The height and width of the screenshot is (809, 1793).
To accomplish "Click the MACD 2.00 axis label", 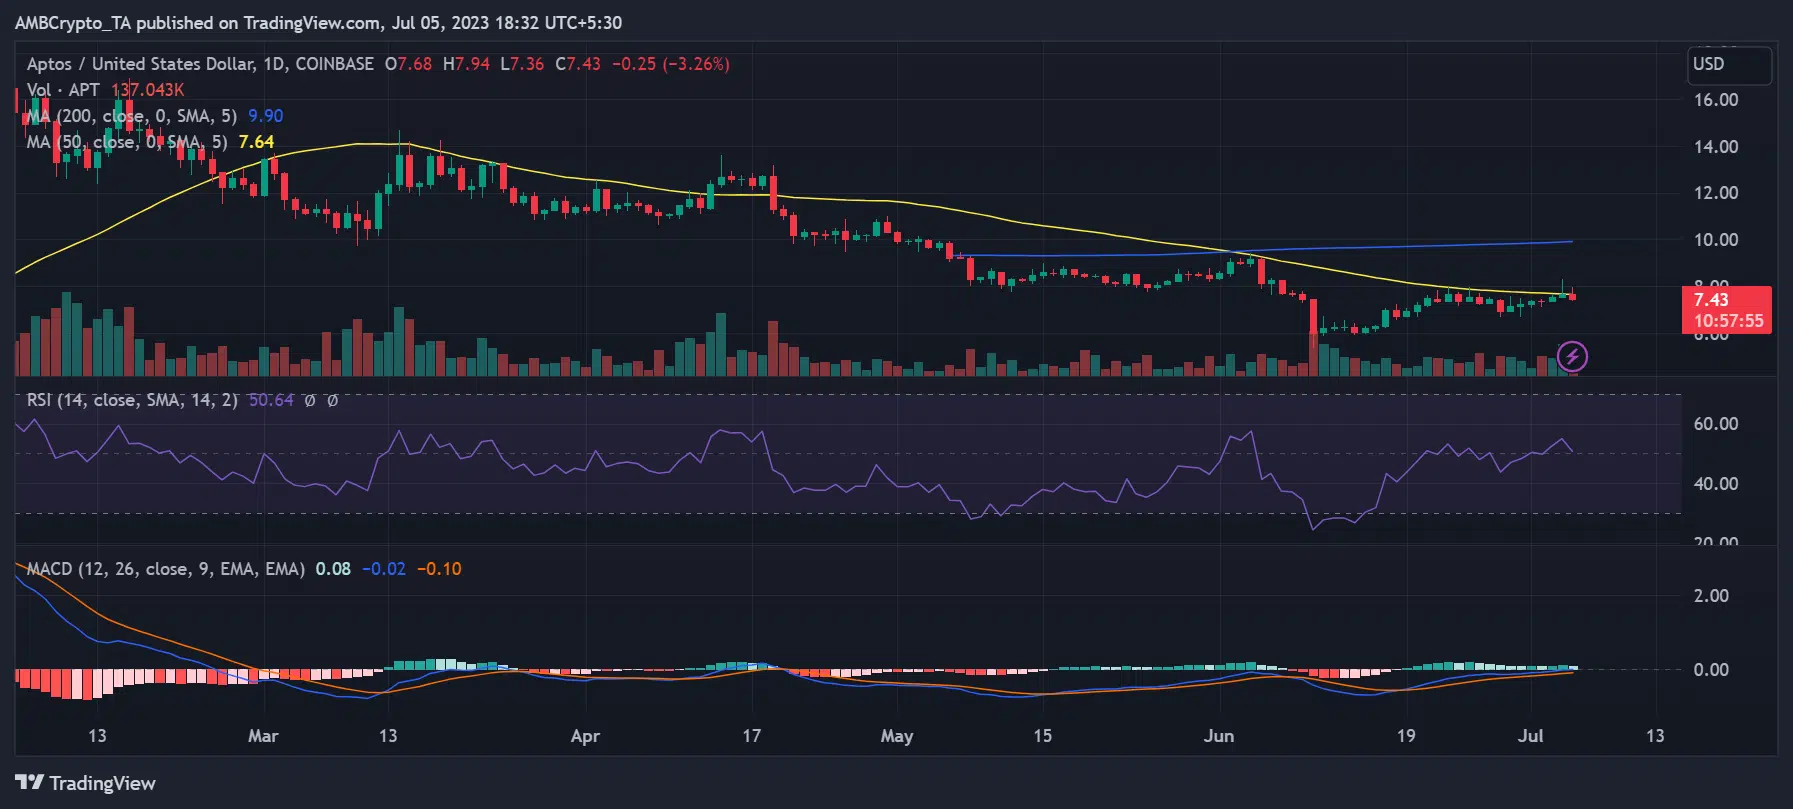I will (1711, 596).
